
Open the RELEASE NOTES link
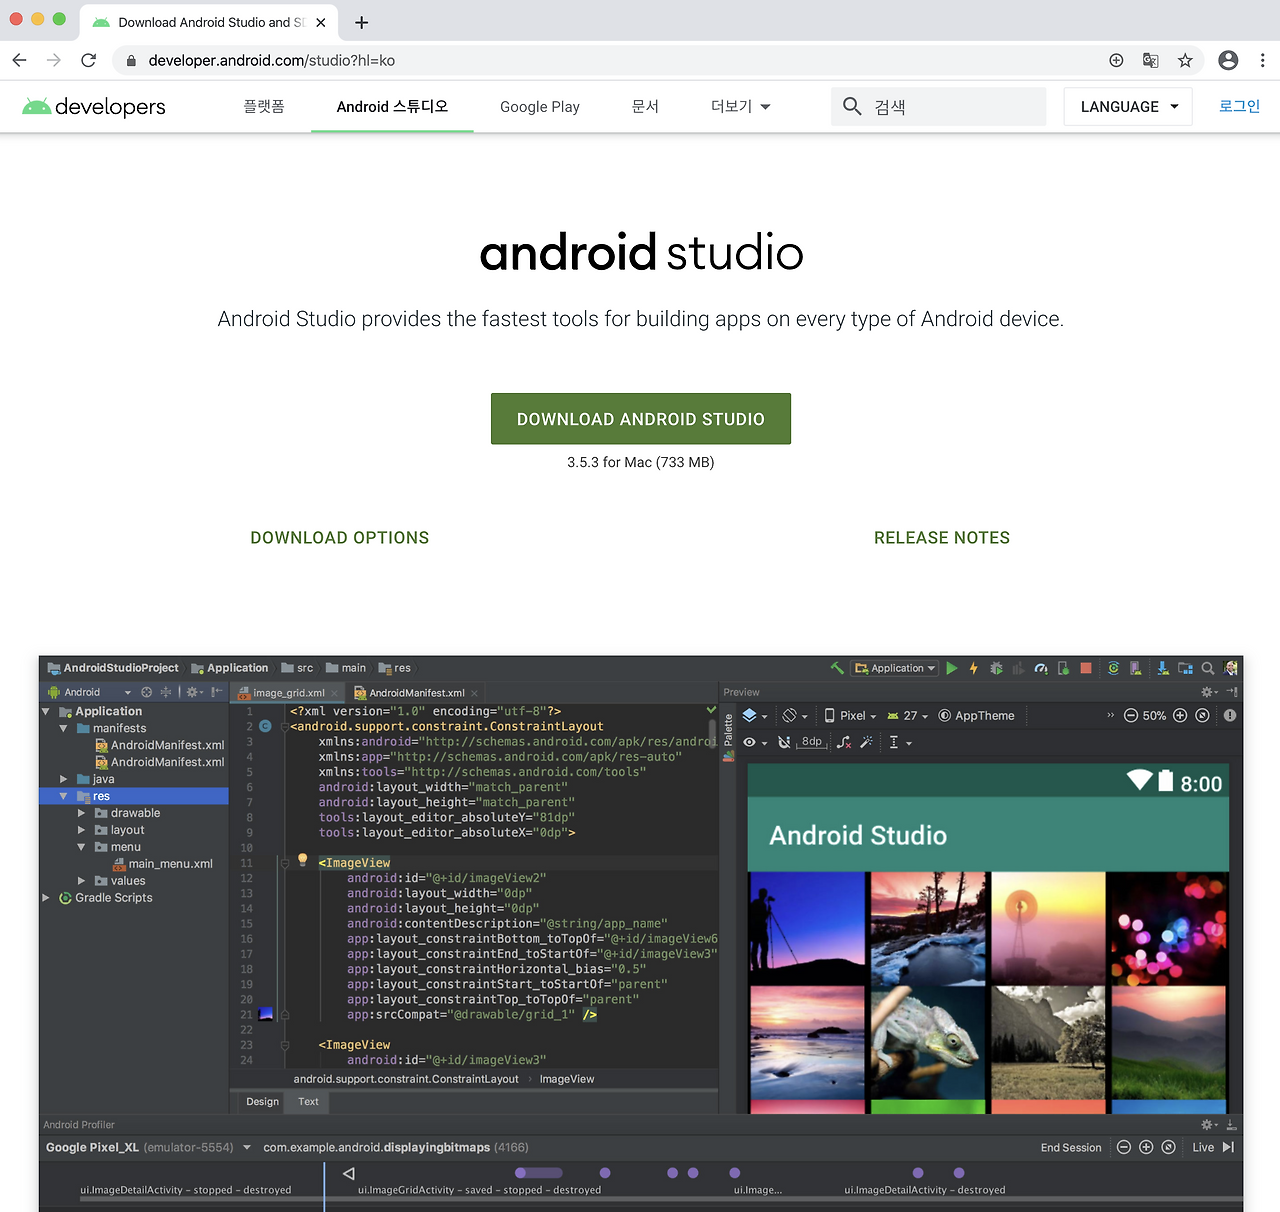coord(942,538)
